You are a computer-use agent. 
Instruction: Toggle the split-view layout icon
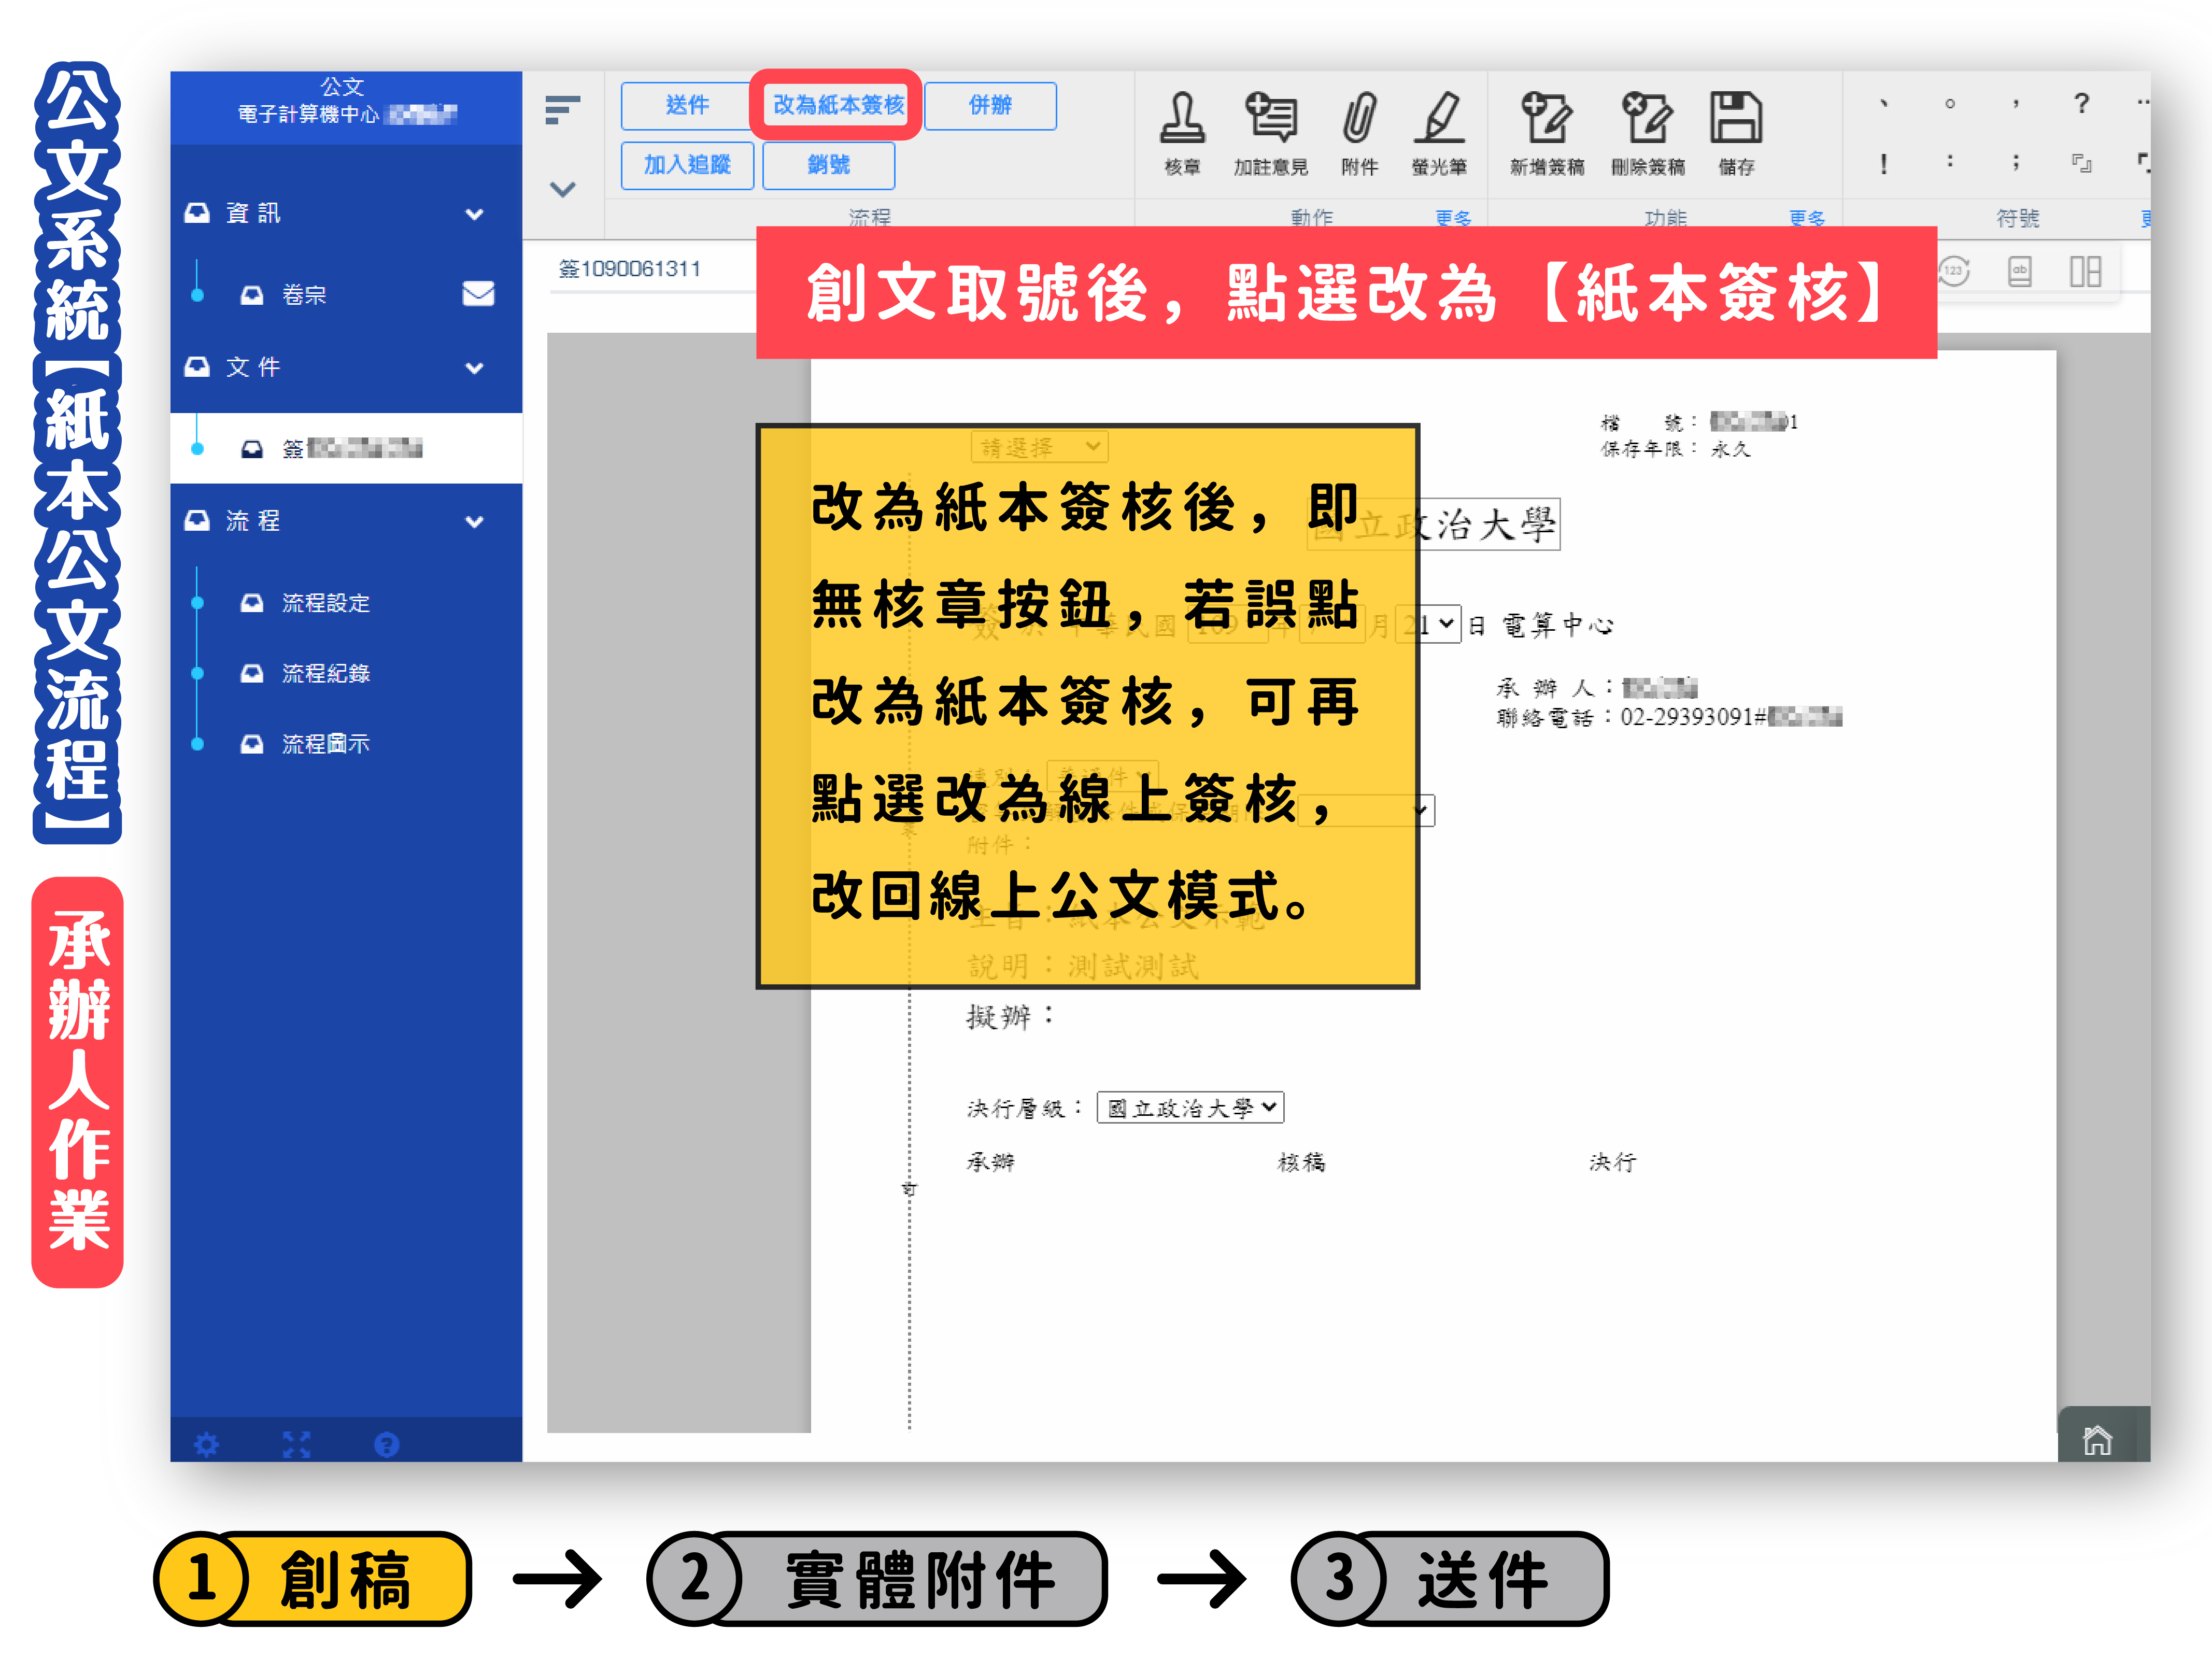(2085, 271)
